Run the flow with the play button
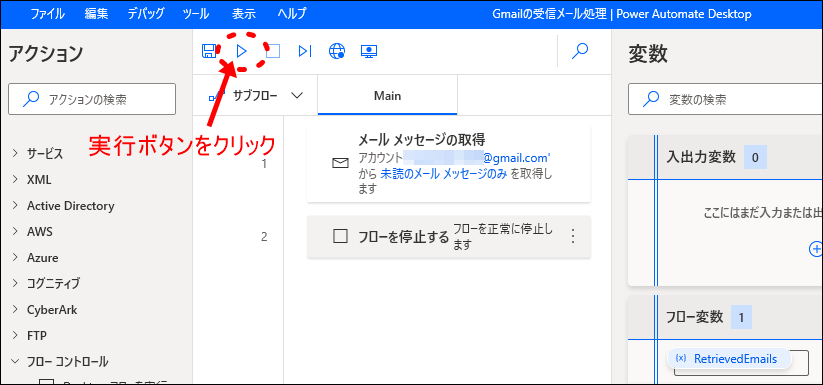This screenshot has height=385, width=823. point(241,51)
